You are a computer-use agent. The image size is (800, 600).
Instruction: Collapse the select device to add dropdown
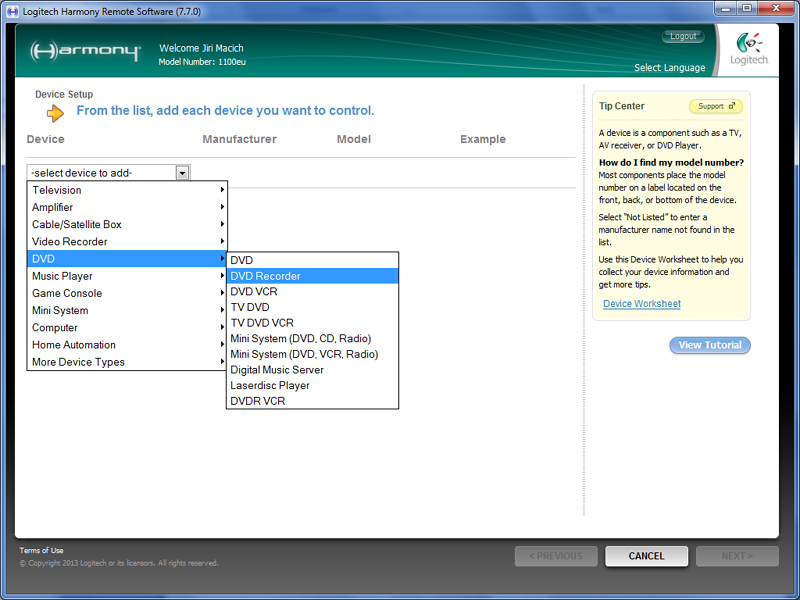[x=182, y=173]
